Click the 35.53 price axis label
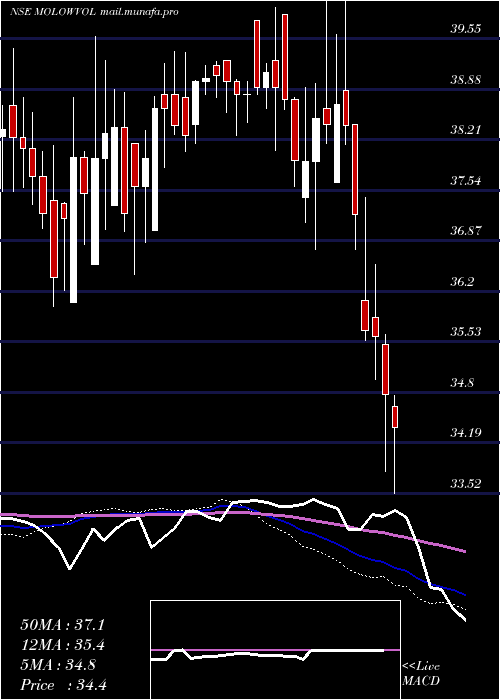Viewport: 500px width, 700px height. pos(466,332)
